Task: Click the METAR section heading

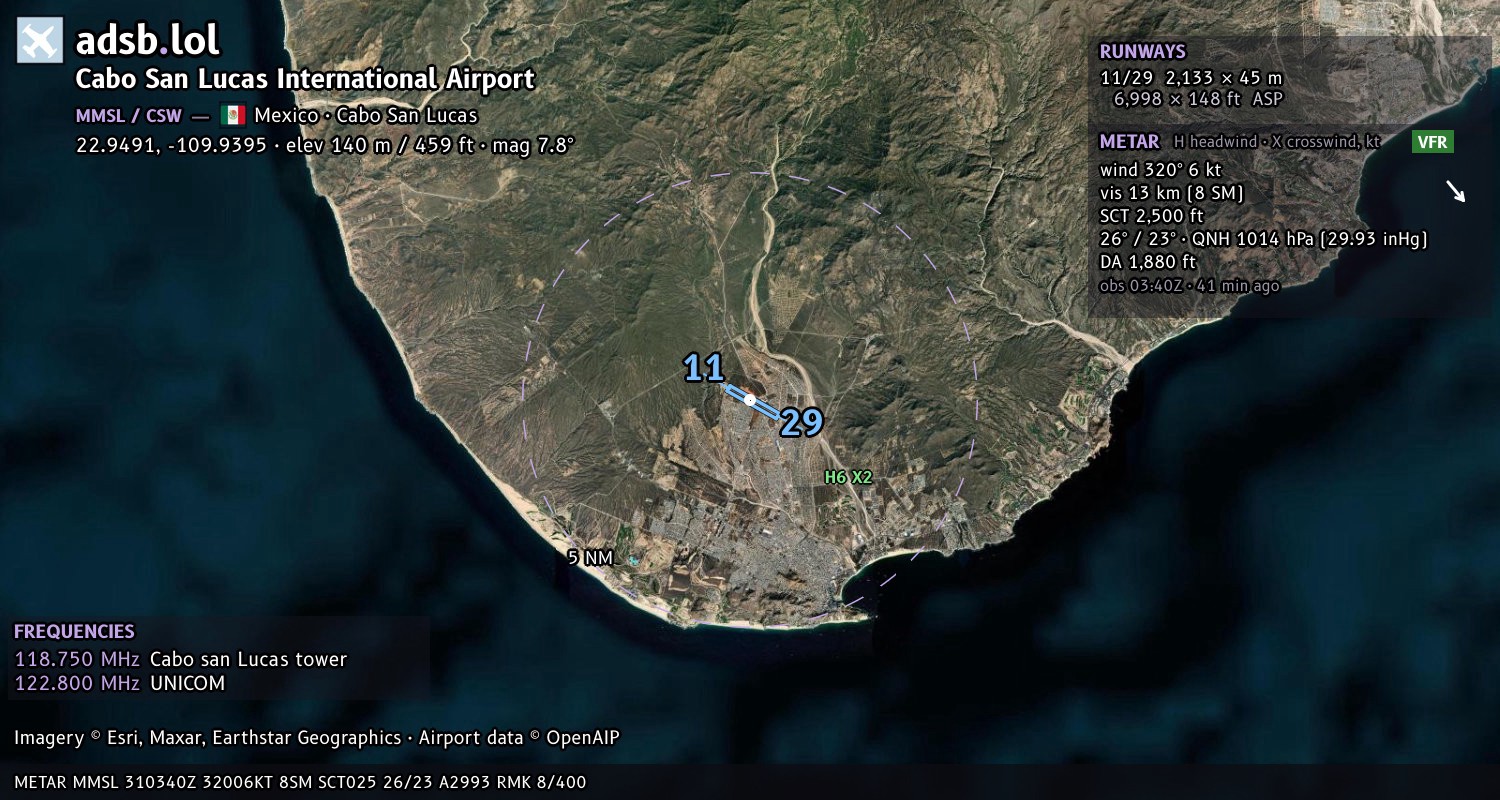Action: [x=1129, y=142]
